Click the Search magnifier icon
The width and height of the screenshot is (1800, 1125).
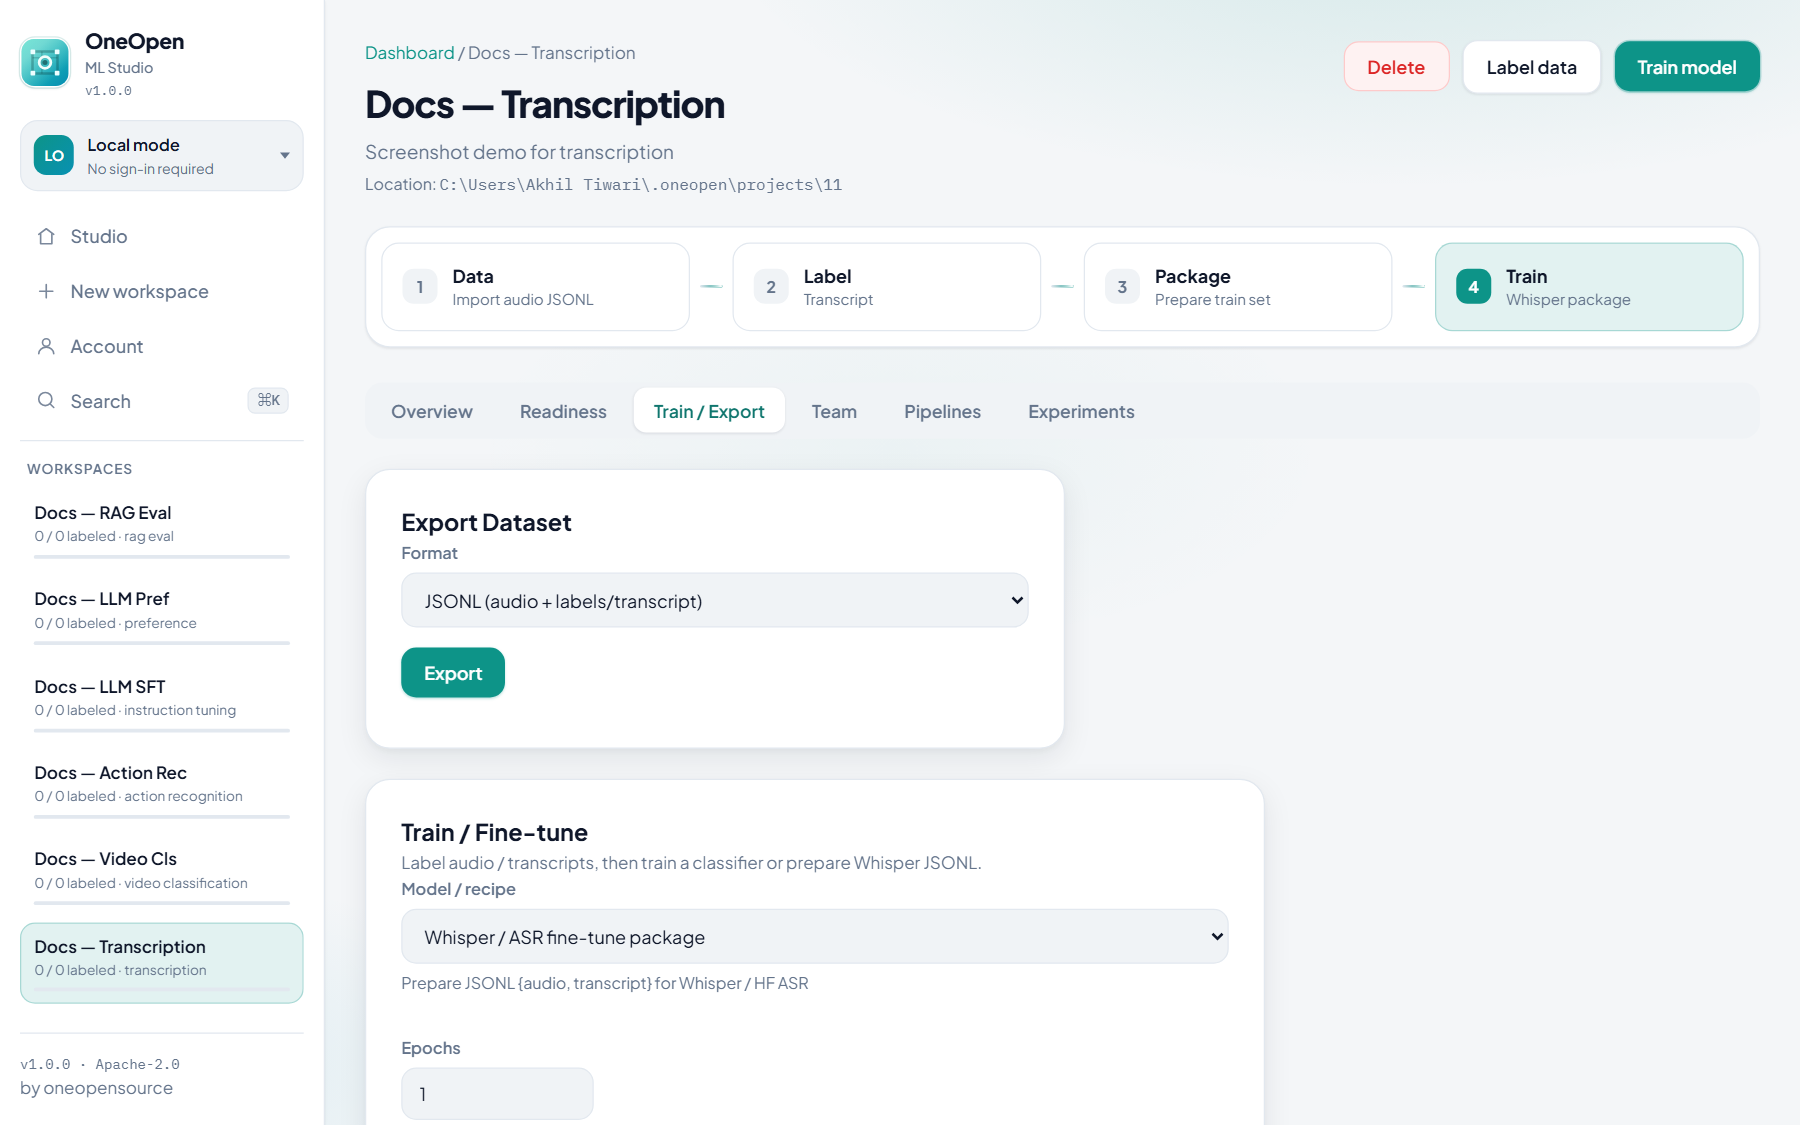click(46, 401)
